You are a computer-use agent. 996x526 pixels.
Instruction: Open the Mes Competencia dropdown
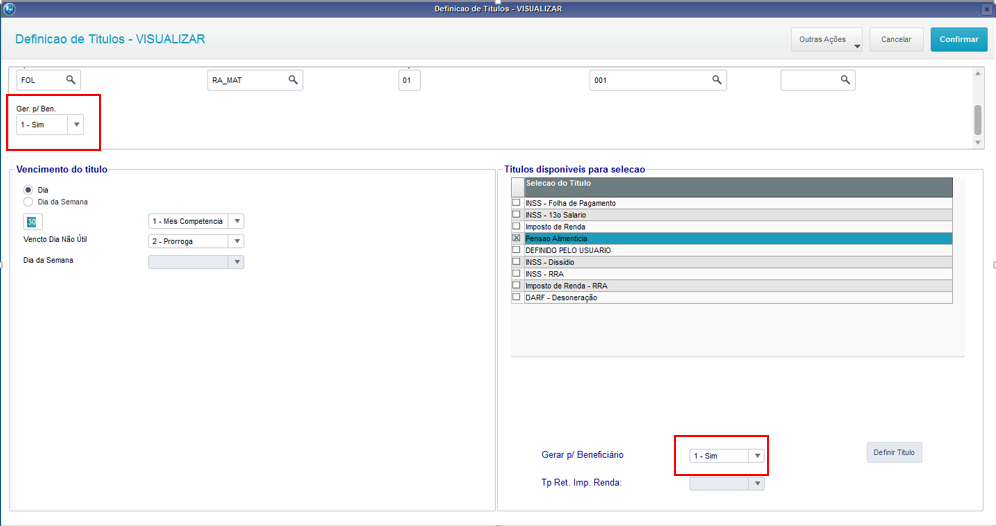click(x=237, y=221)
